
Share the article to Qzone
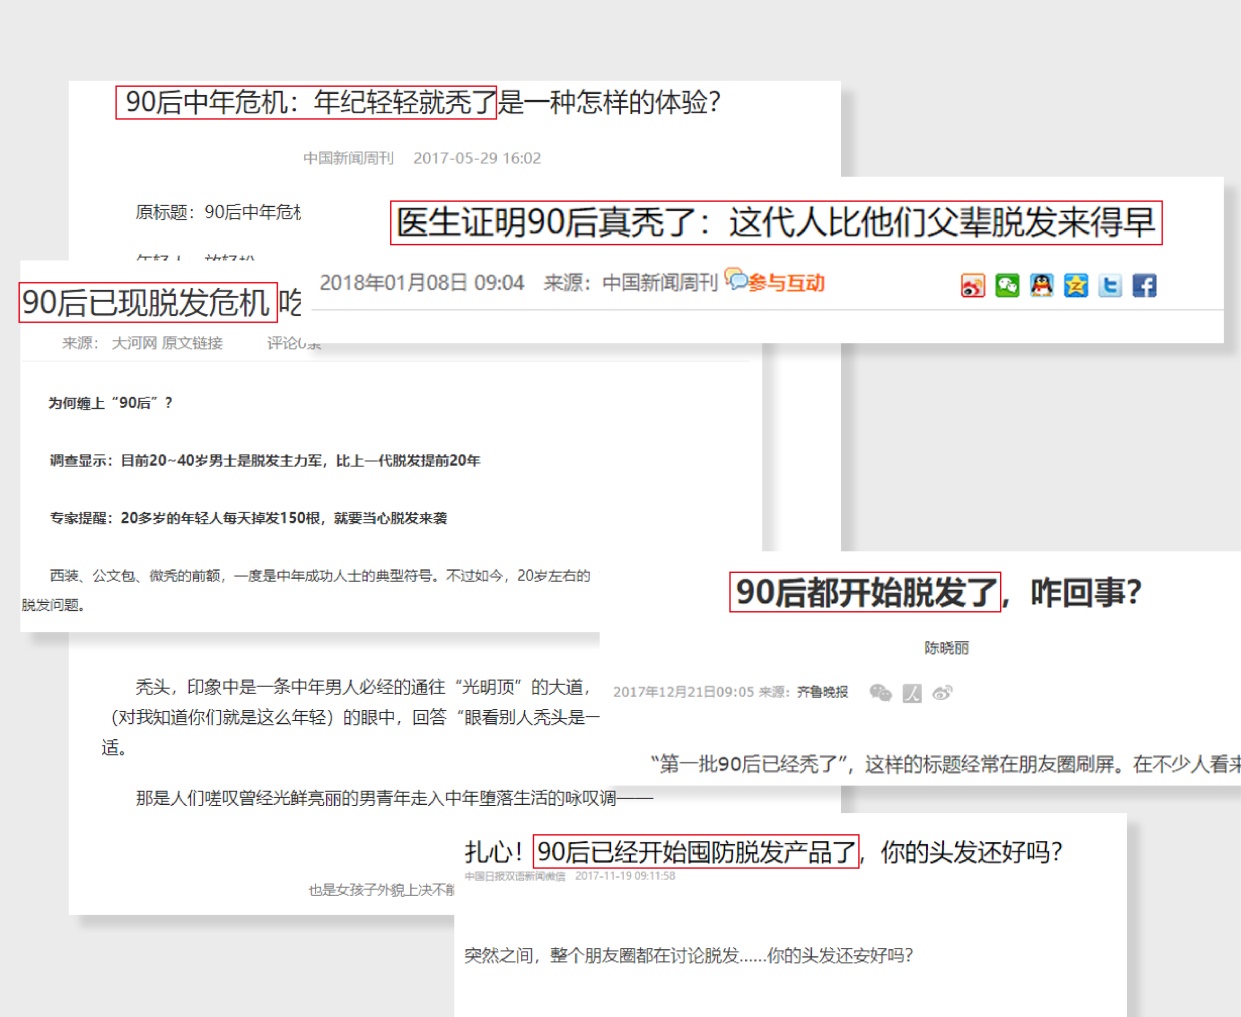click(1074, 285)
